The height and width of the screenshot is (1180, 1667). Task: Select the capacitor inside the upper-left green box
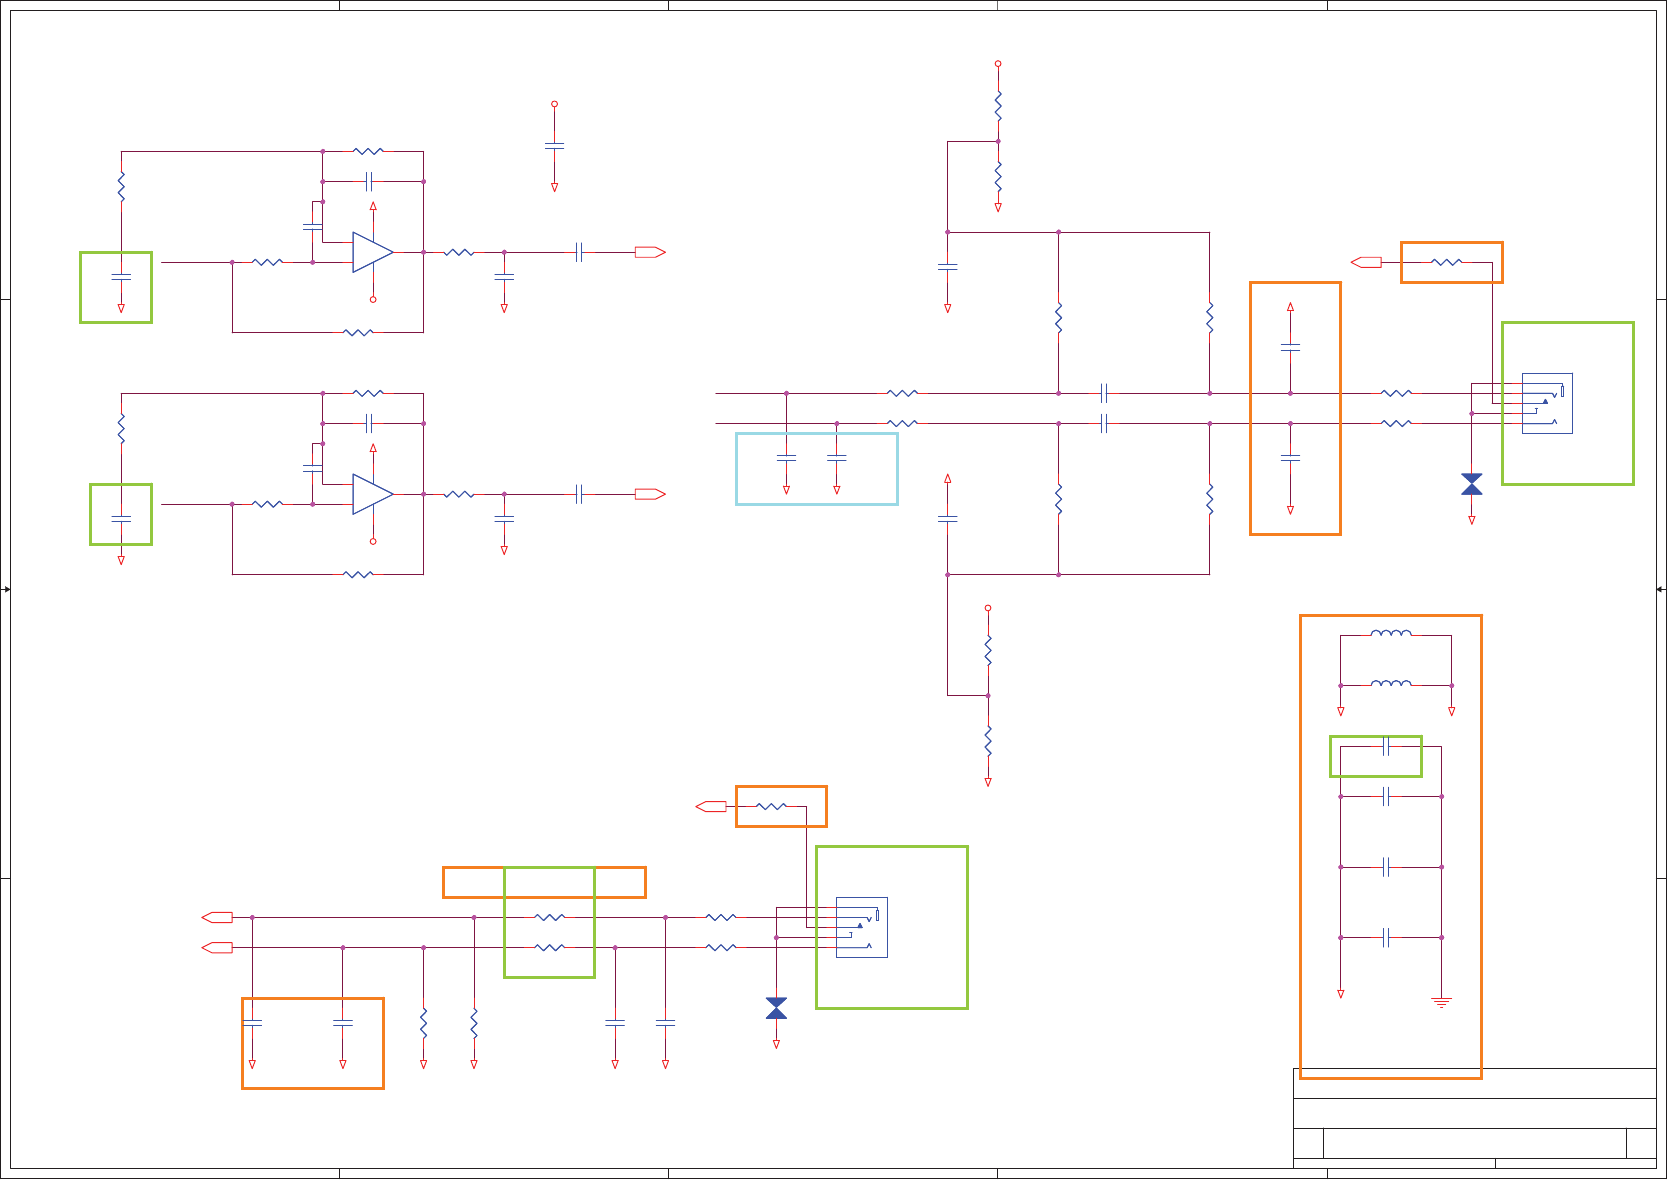point(121,277)
